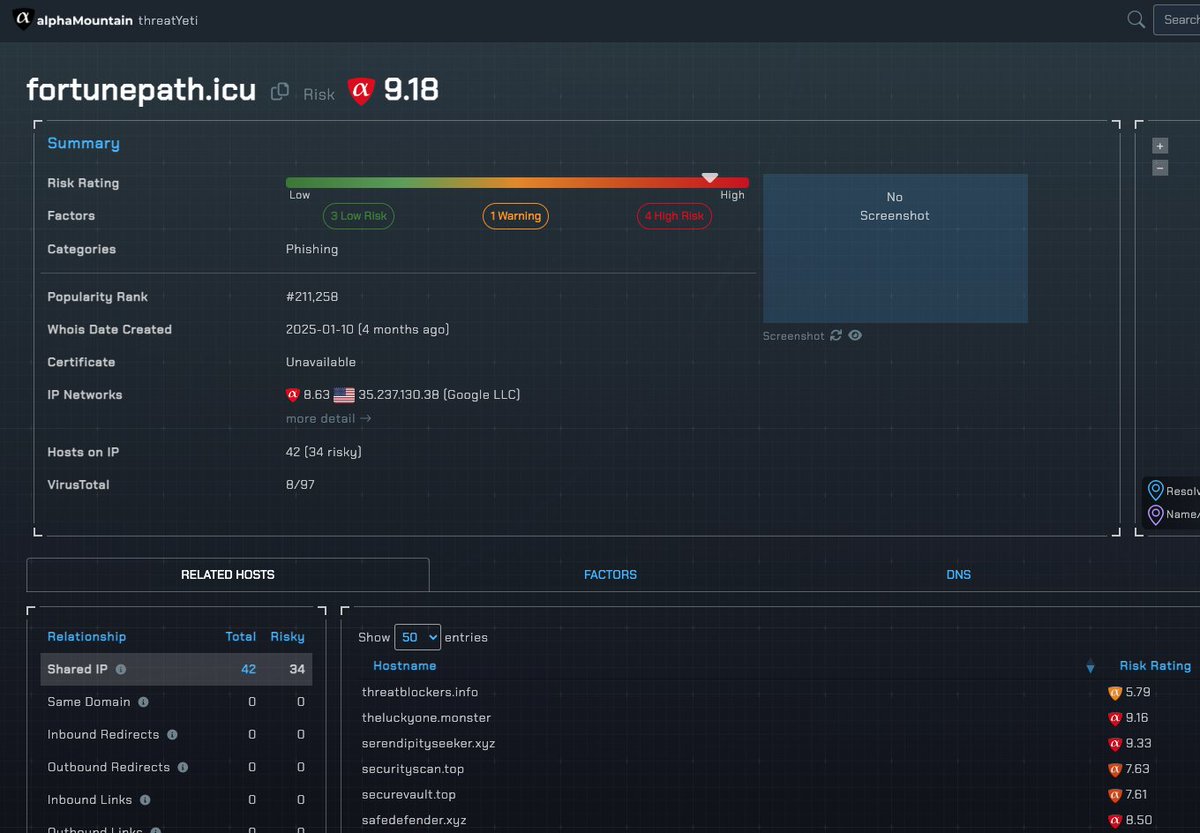The height and width of the screenshot is (833, 1200).
Task: Open the Show entries dropdown
Action: (x=417, y=637)
